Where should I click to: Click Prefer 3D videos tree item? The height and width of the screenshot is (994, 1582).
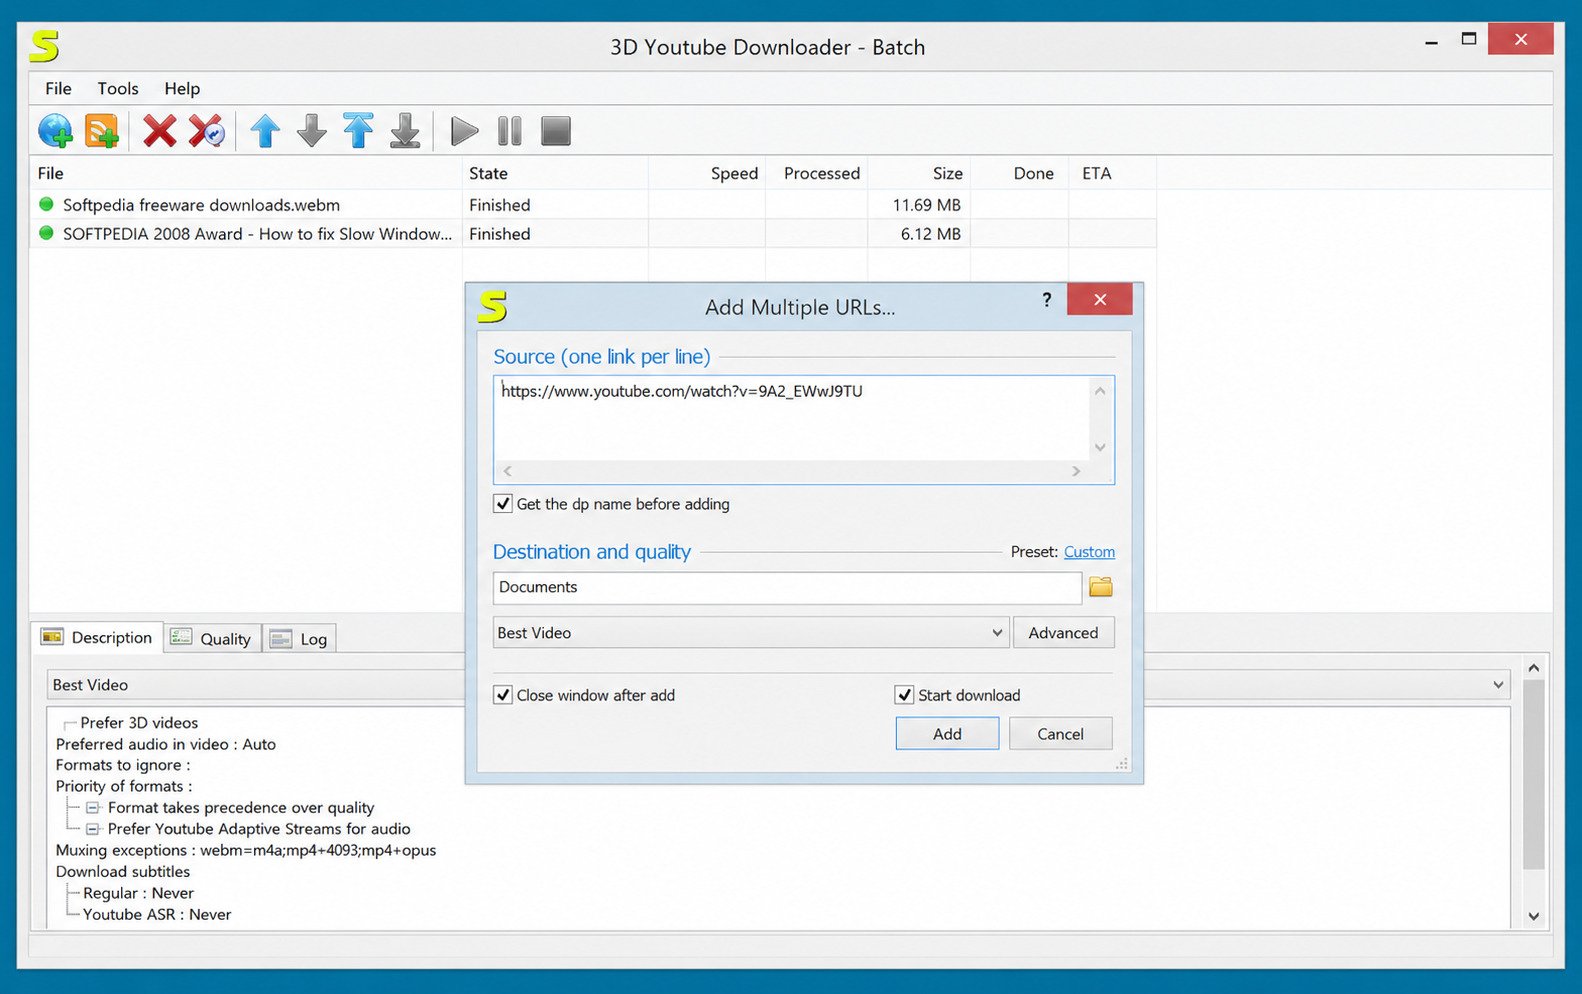(x=139, y=722)
